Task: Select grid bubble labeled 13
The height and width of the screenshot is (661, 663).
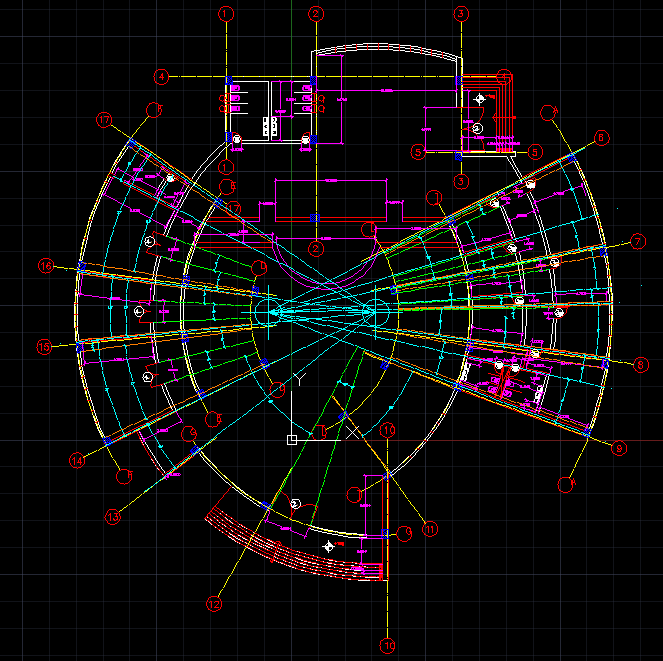Action: 113,517
